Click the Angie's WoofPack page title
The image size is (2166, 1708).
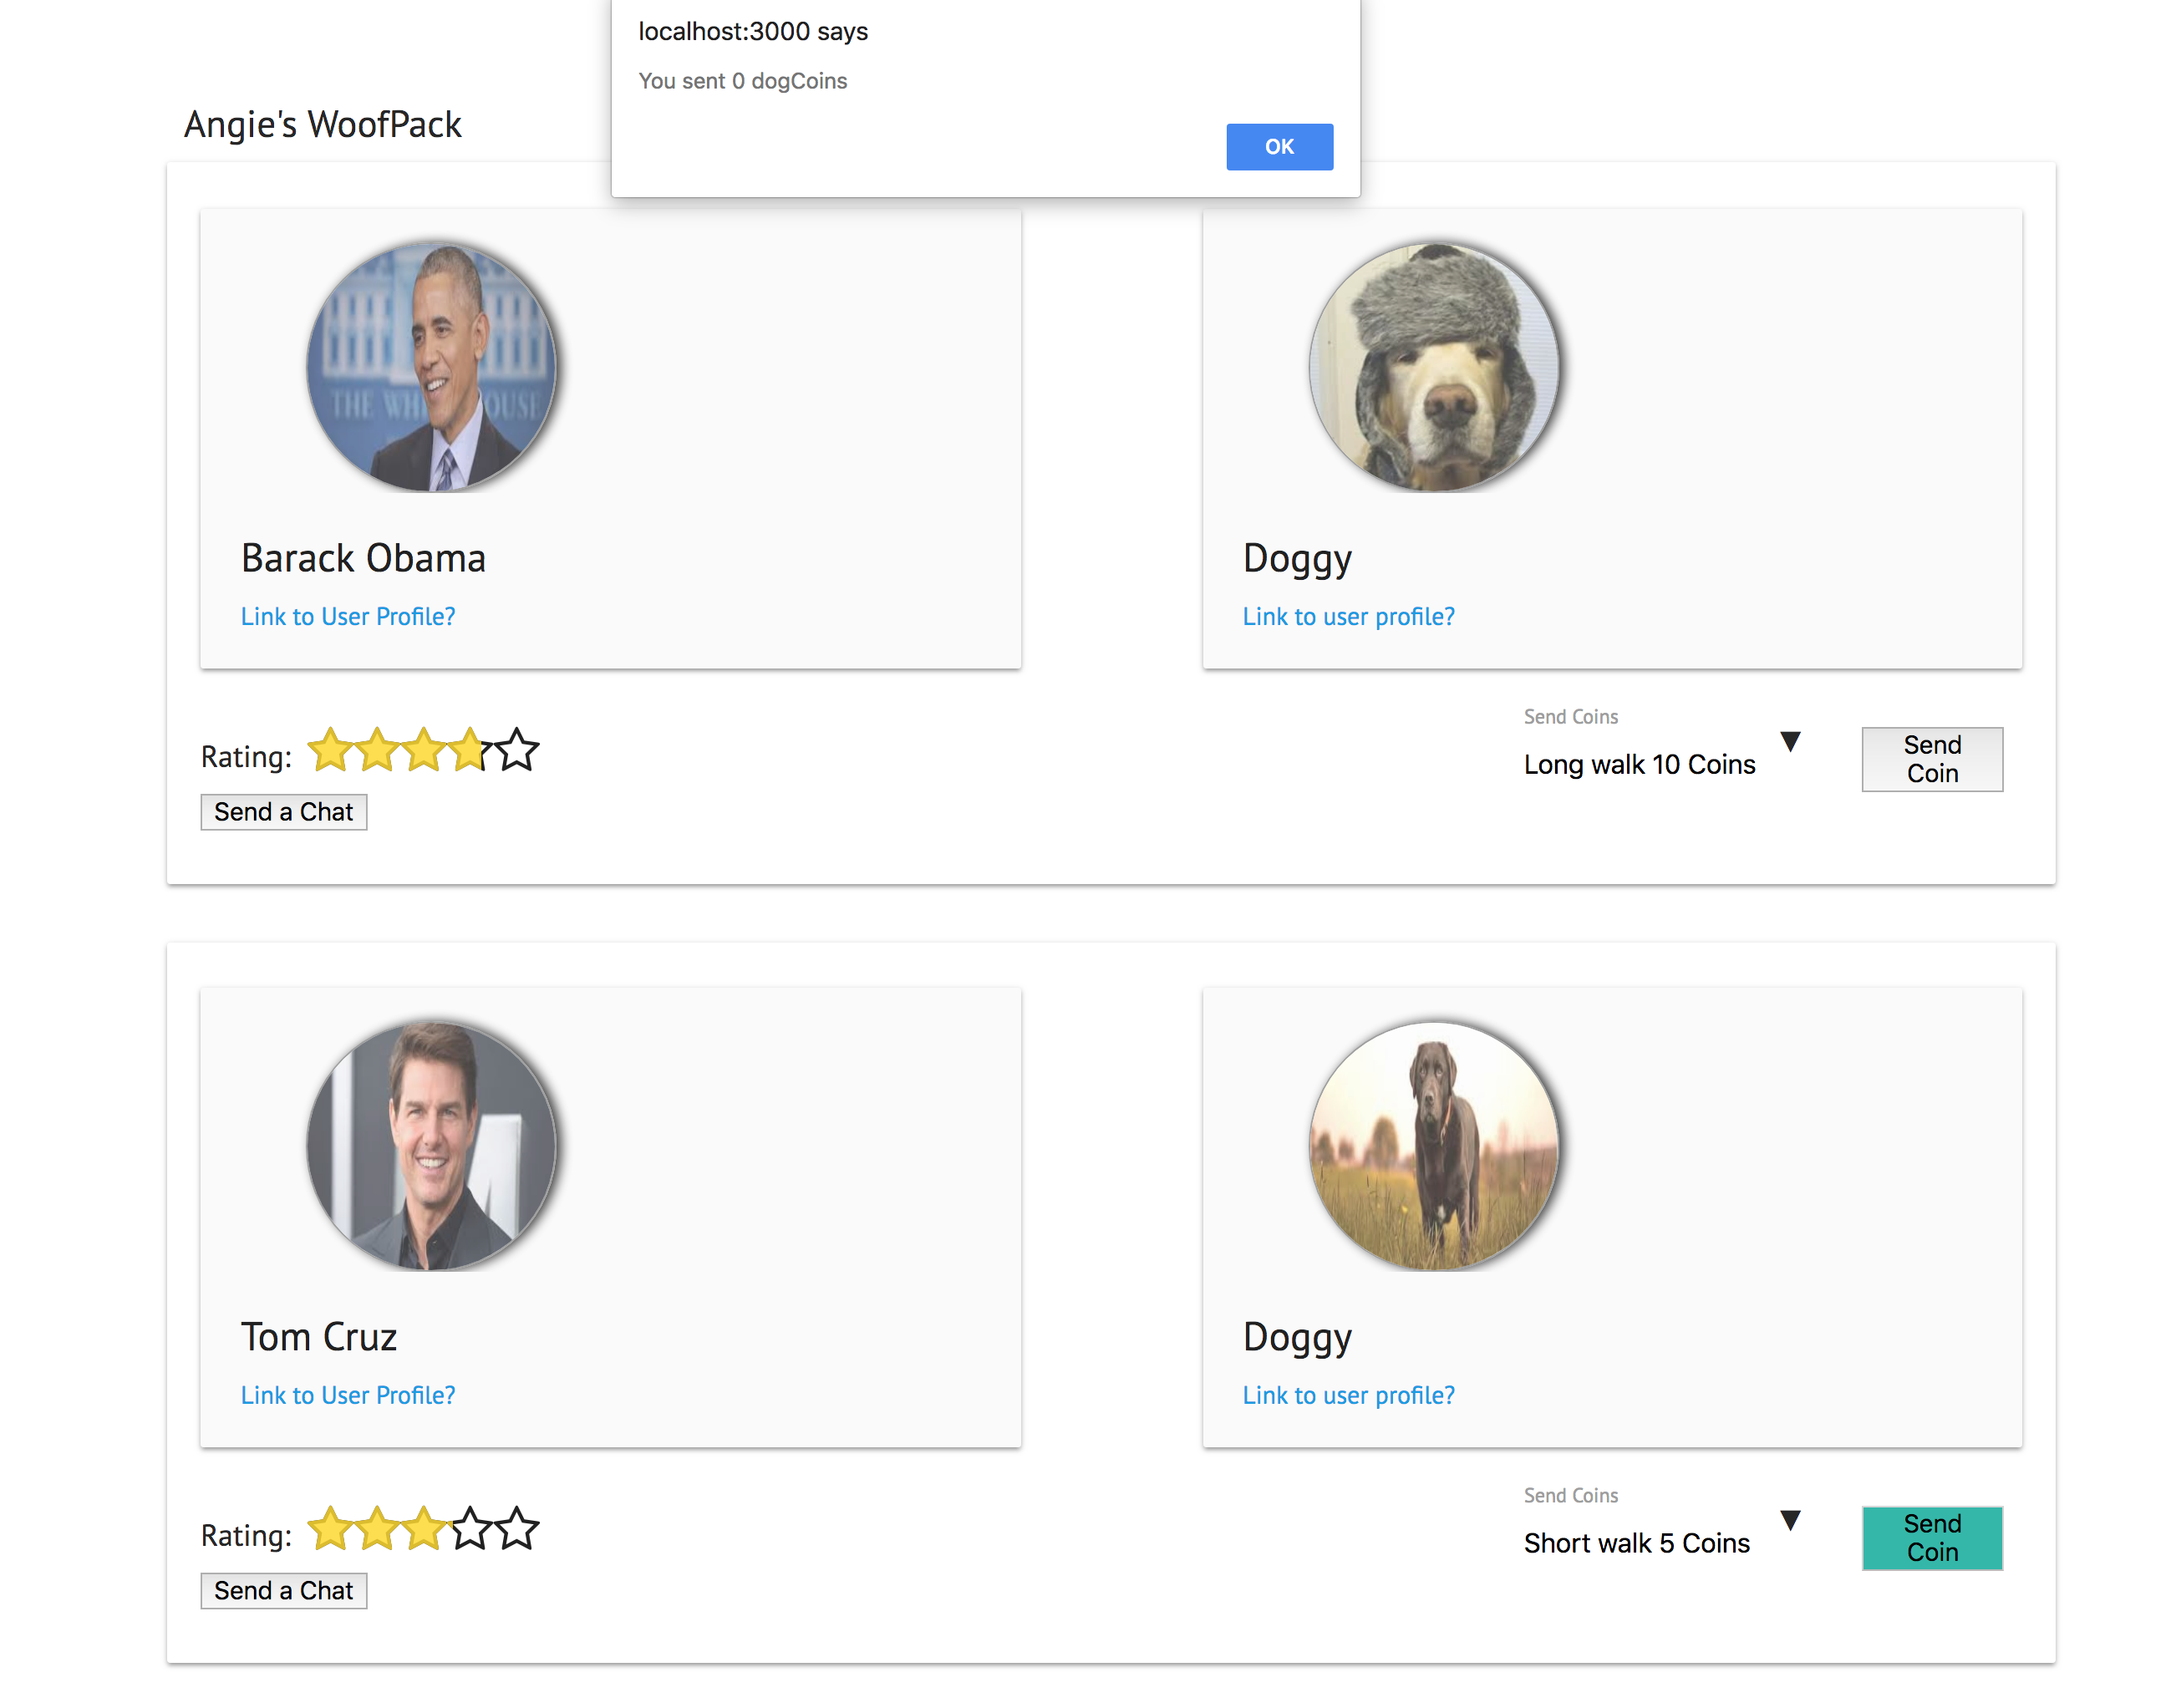point(322,125)
